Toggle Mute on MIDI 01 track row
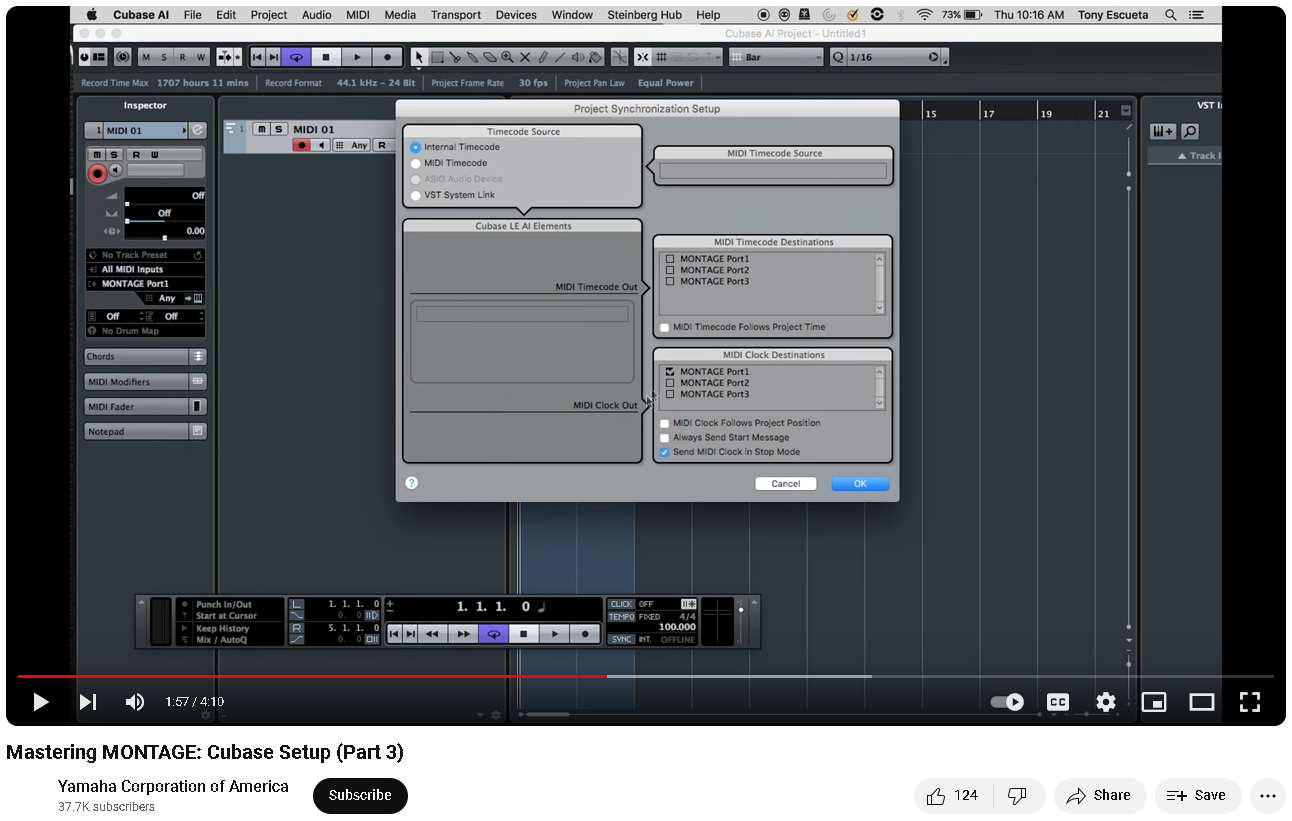1292x821 pixels. click(x=261, y=129)
